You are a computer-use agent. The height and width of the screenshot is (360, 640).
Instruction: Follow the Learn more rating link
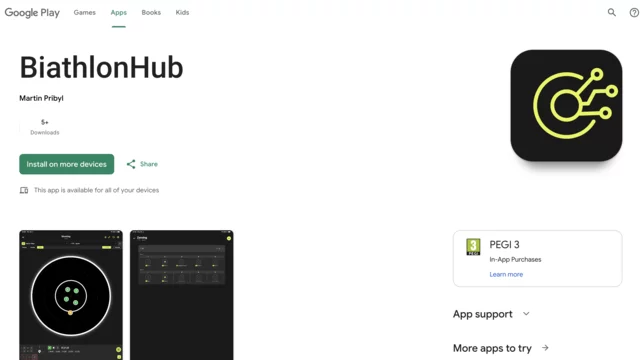(x=506, y=274)
